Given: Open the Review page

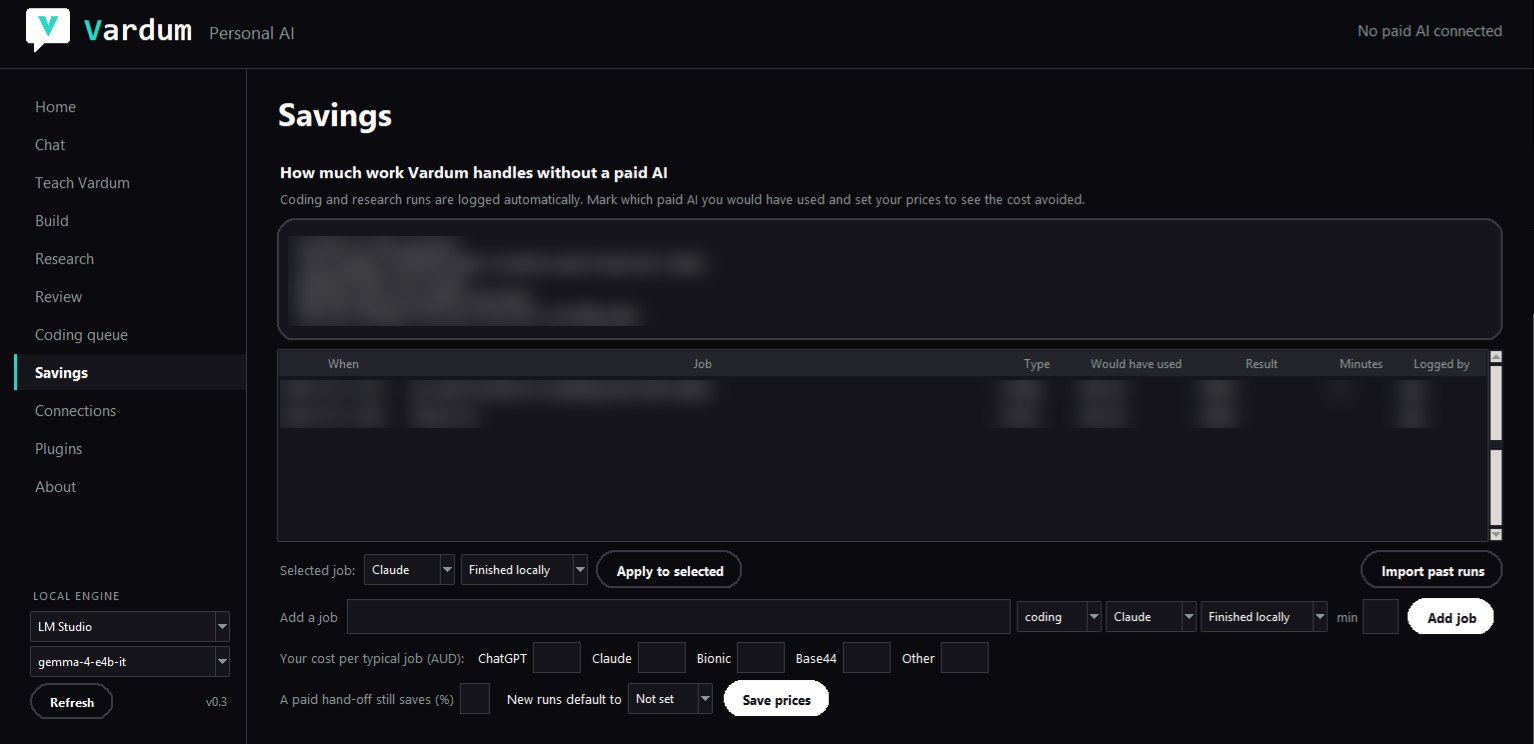Looking at the screenshot, I should 58,297.
